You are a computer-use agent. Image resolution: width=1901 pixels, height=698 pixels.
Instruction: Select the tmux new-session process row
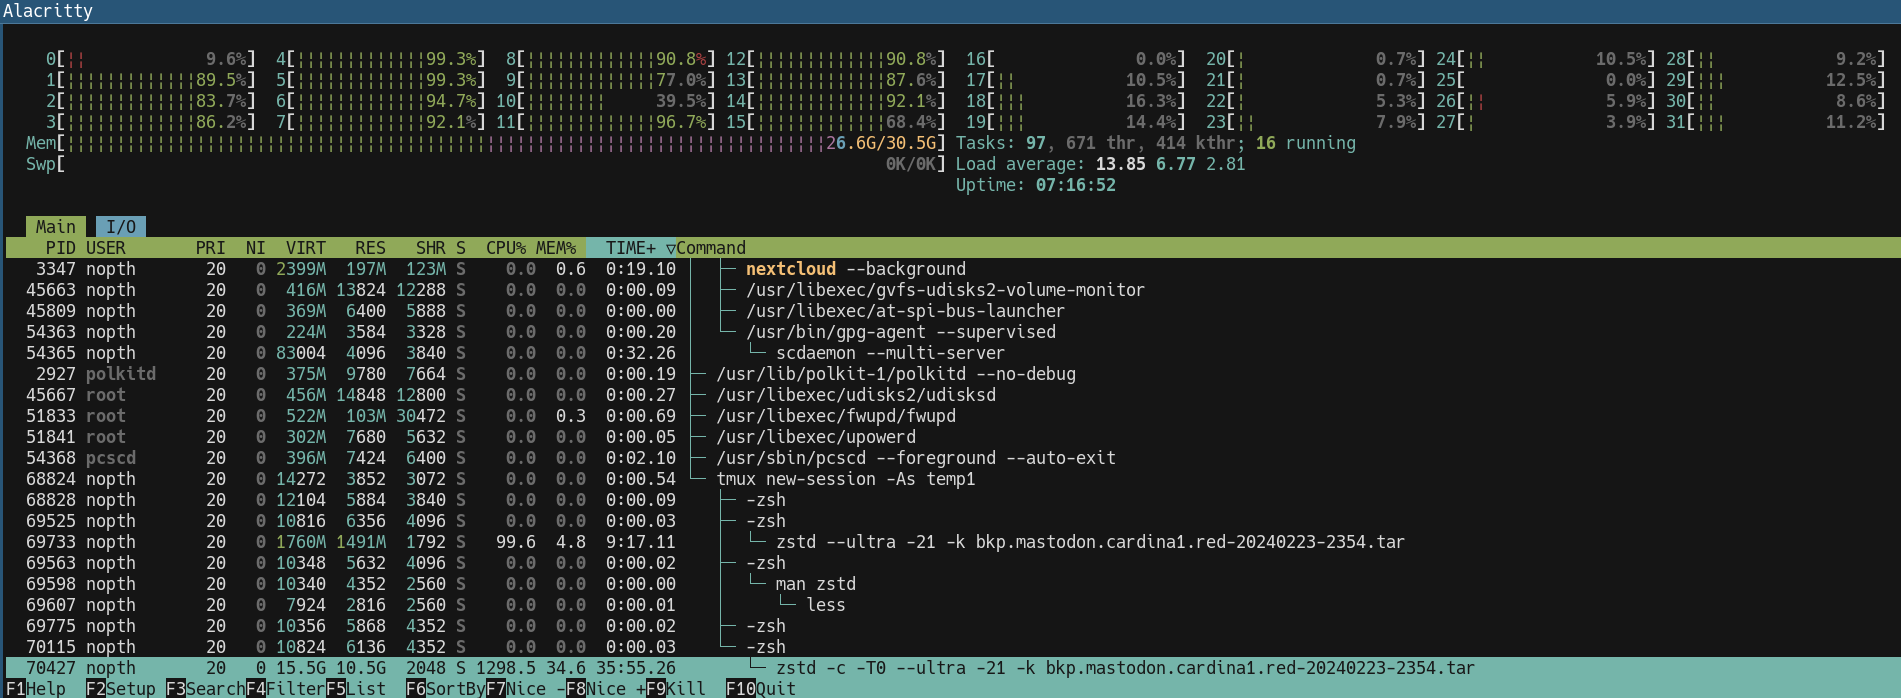(x=952, y=479)
